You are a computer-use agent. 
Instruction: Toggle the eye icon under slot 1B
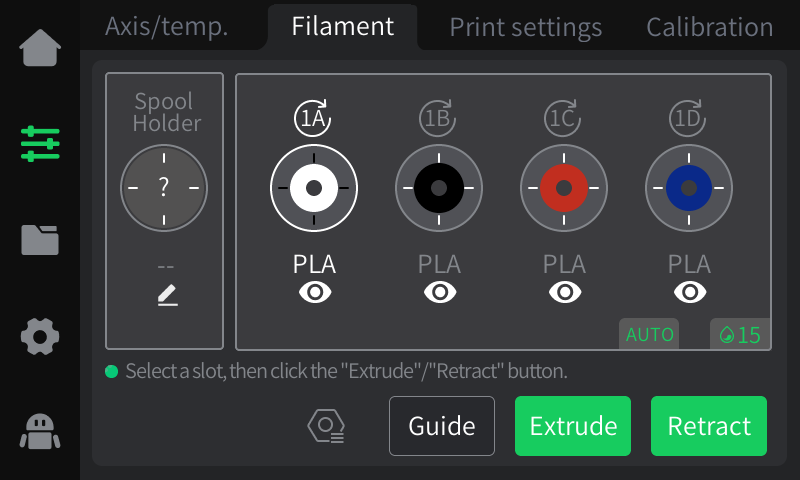click(x=439, y=292)
